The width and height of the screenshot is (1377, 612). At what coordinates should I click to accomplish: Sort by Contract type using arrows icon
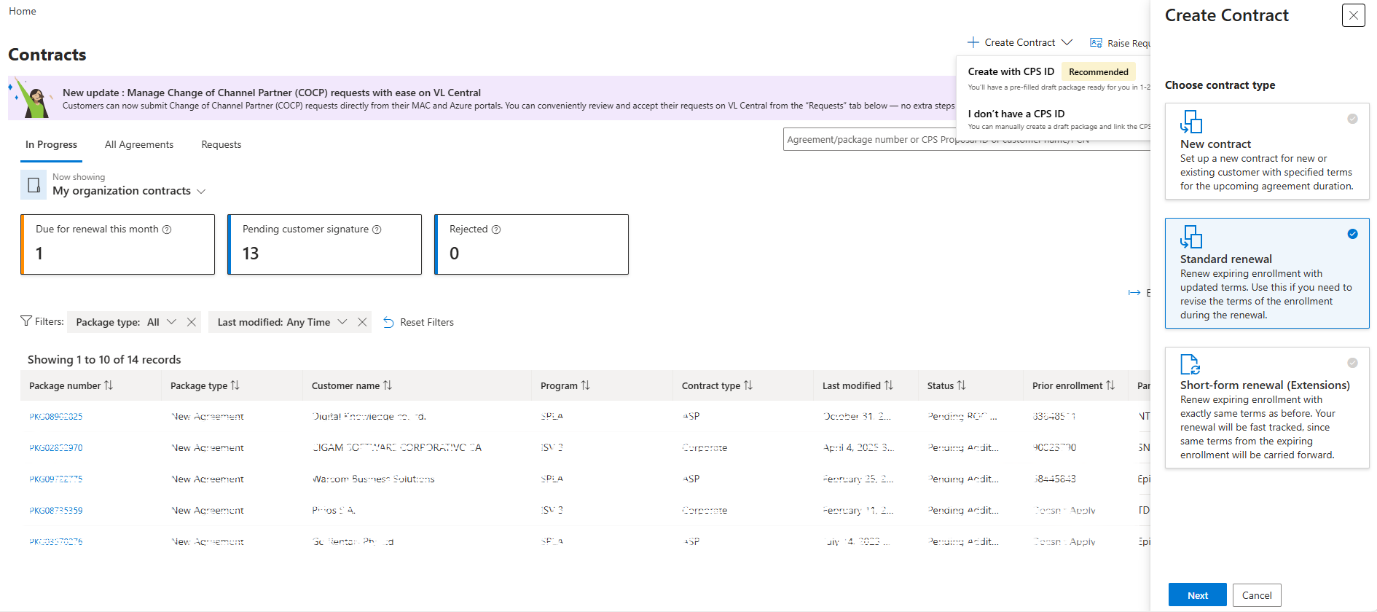748,385
